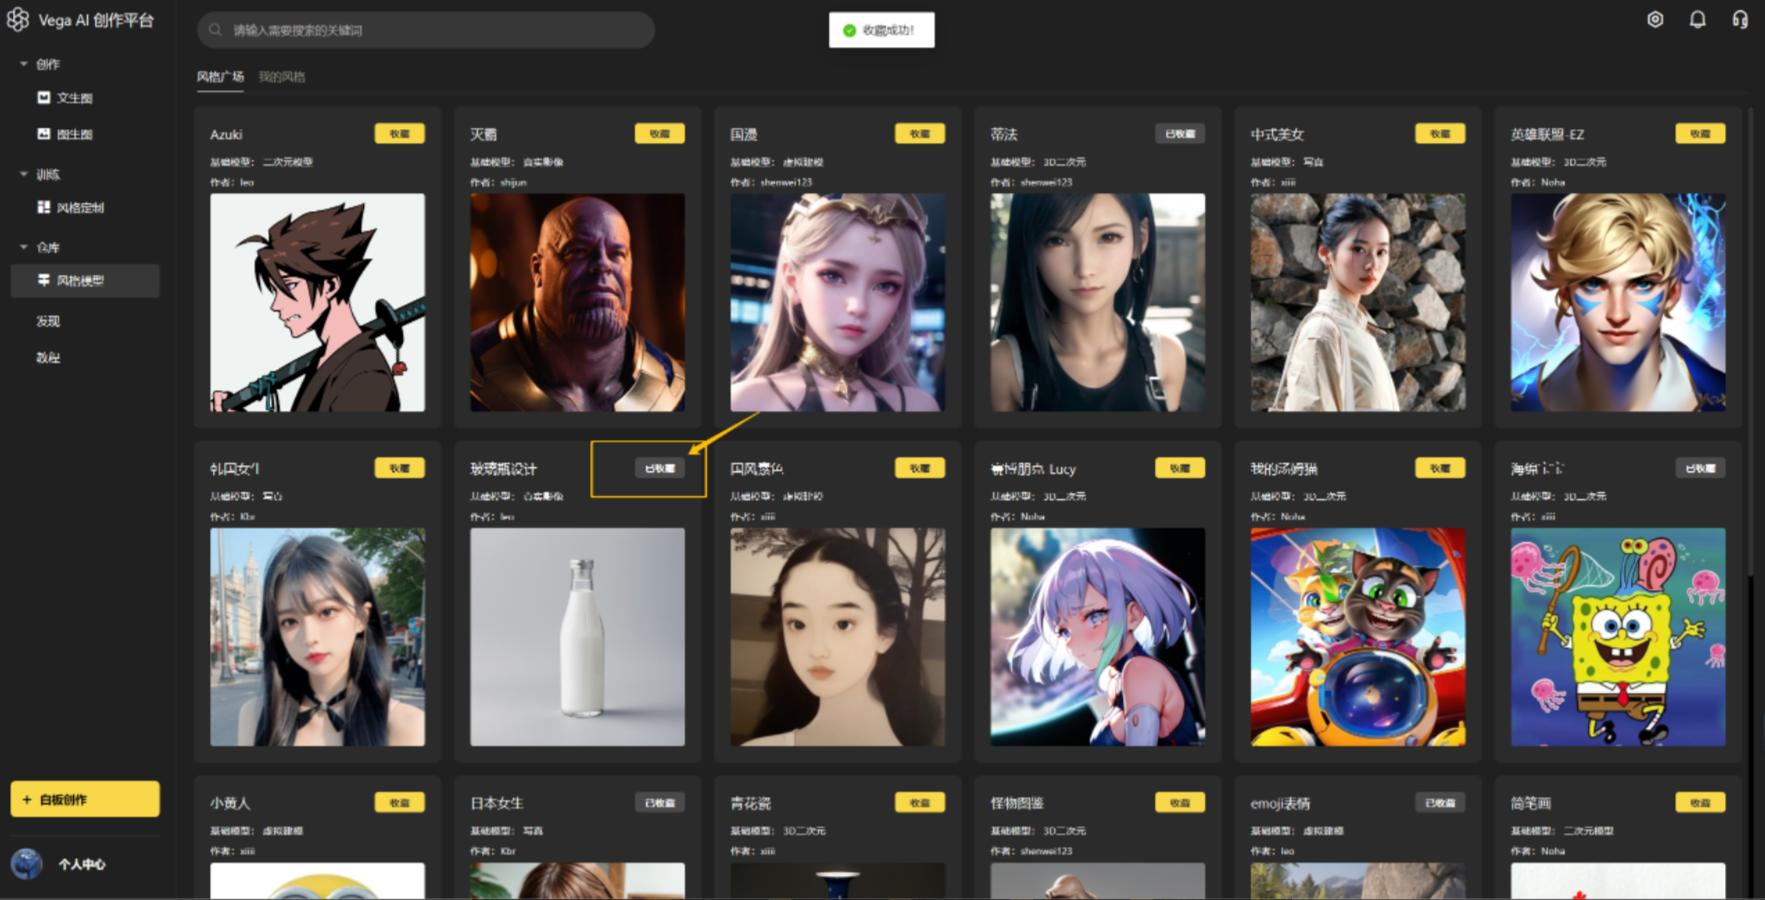Toggle 收藏 on the 国漫 card
This screenshot has height=900, width=1765.
coord(919,133)
